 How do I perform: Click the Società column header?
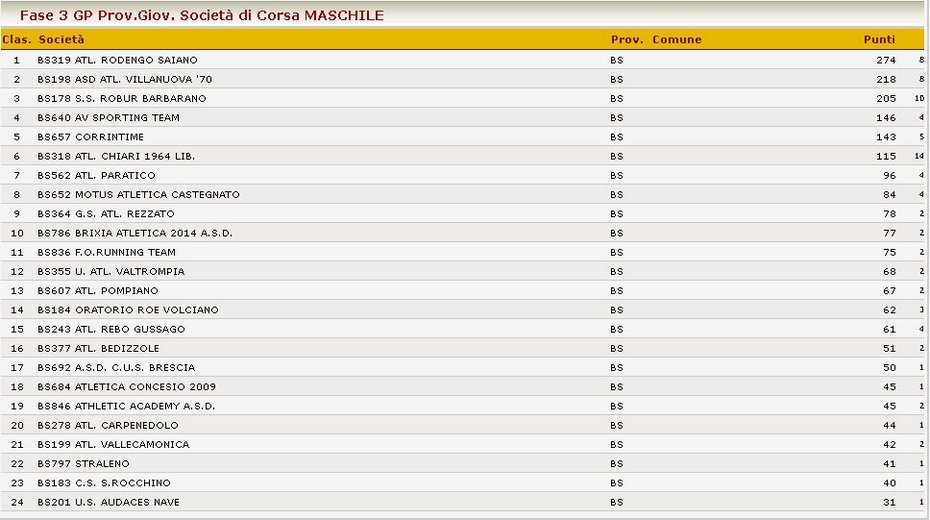(61, 40)
